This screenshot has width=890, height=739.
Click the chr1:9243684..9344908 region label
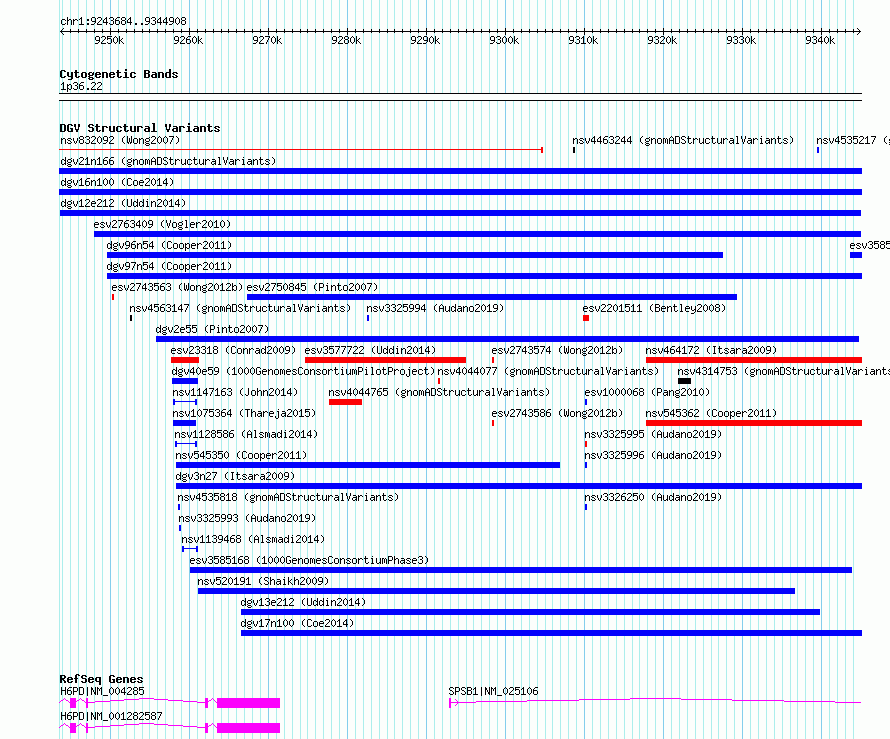123,21
